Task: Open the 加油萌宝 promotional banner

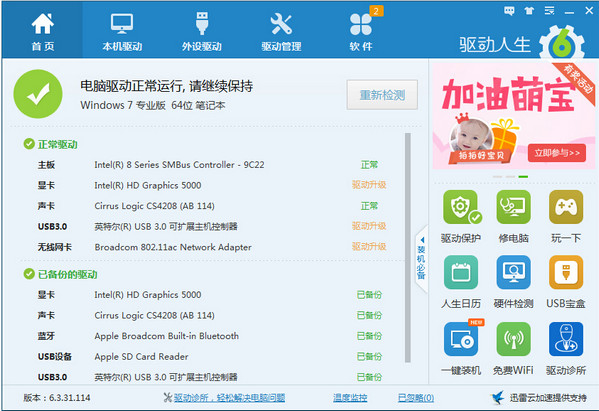Action: click(x=514, y=117)
